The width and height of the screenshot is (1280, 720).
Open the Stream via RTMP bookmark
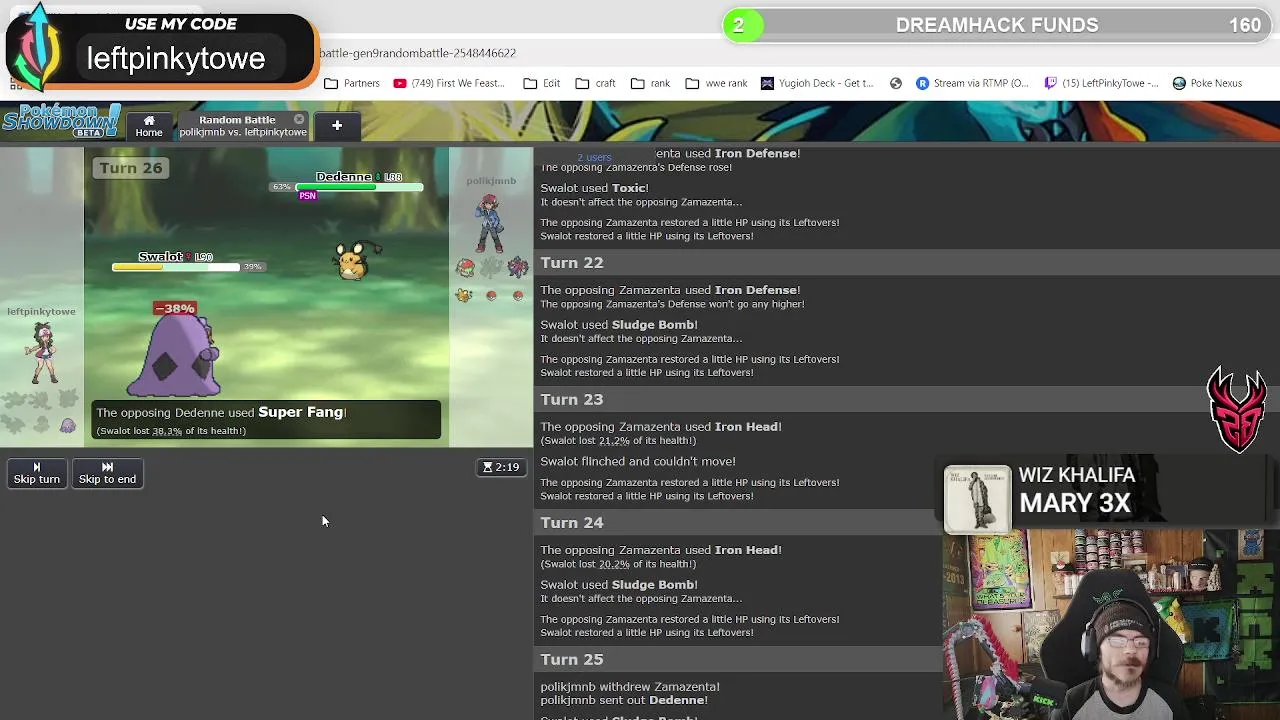pyautogui.click(x=972, y=83)
